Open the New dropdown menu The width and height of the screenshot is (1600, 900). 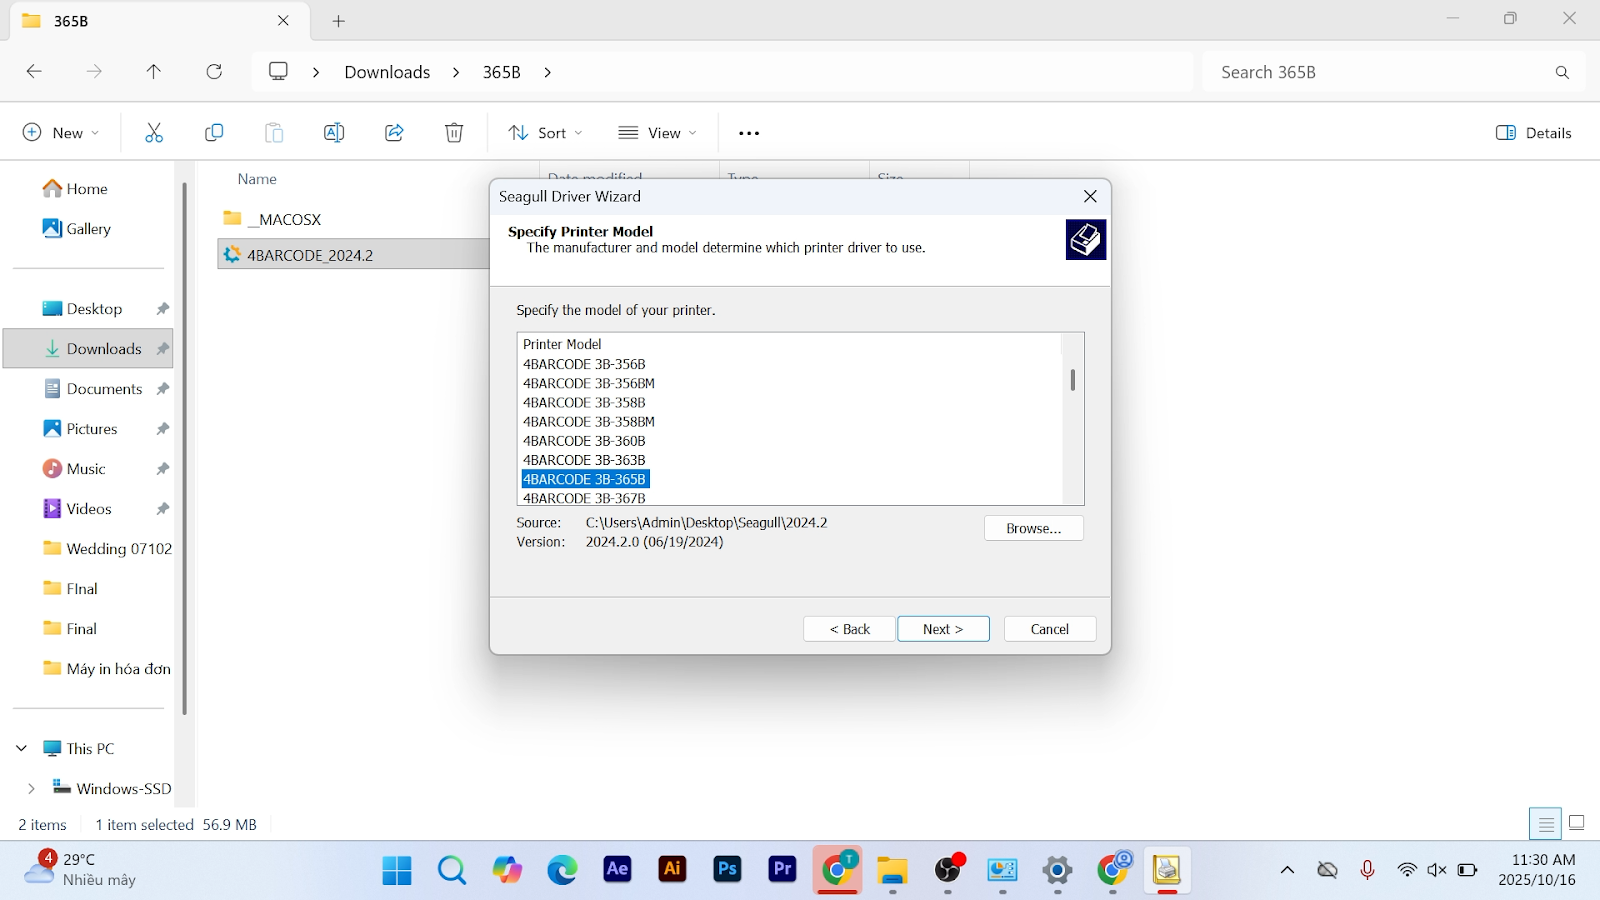(x=61, y=133)
